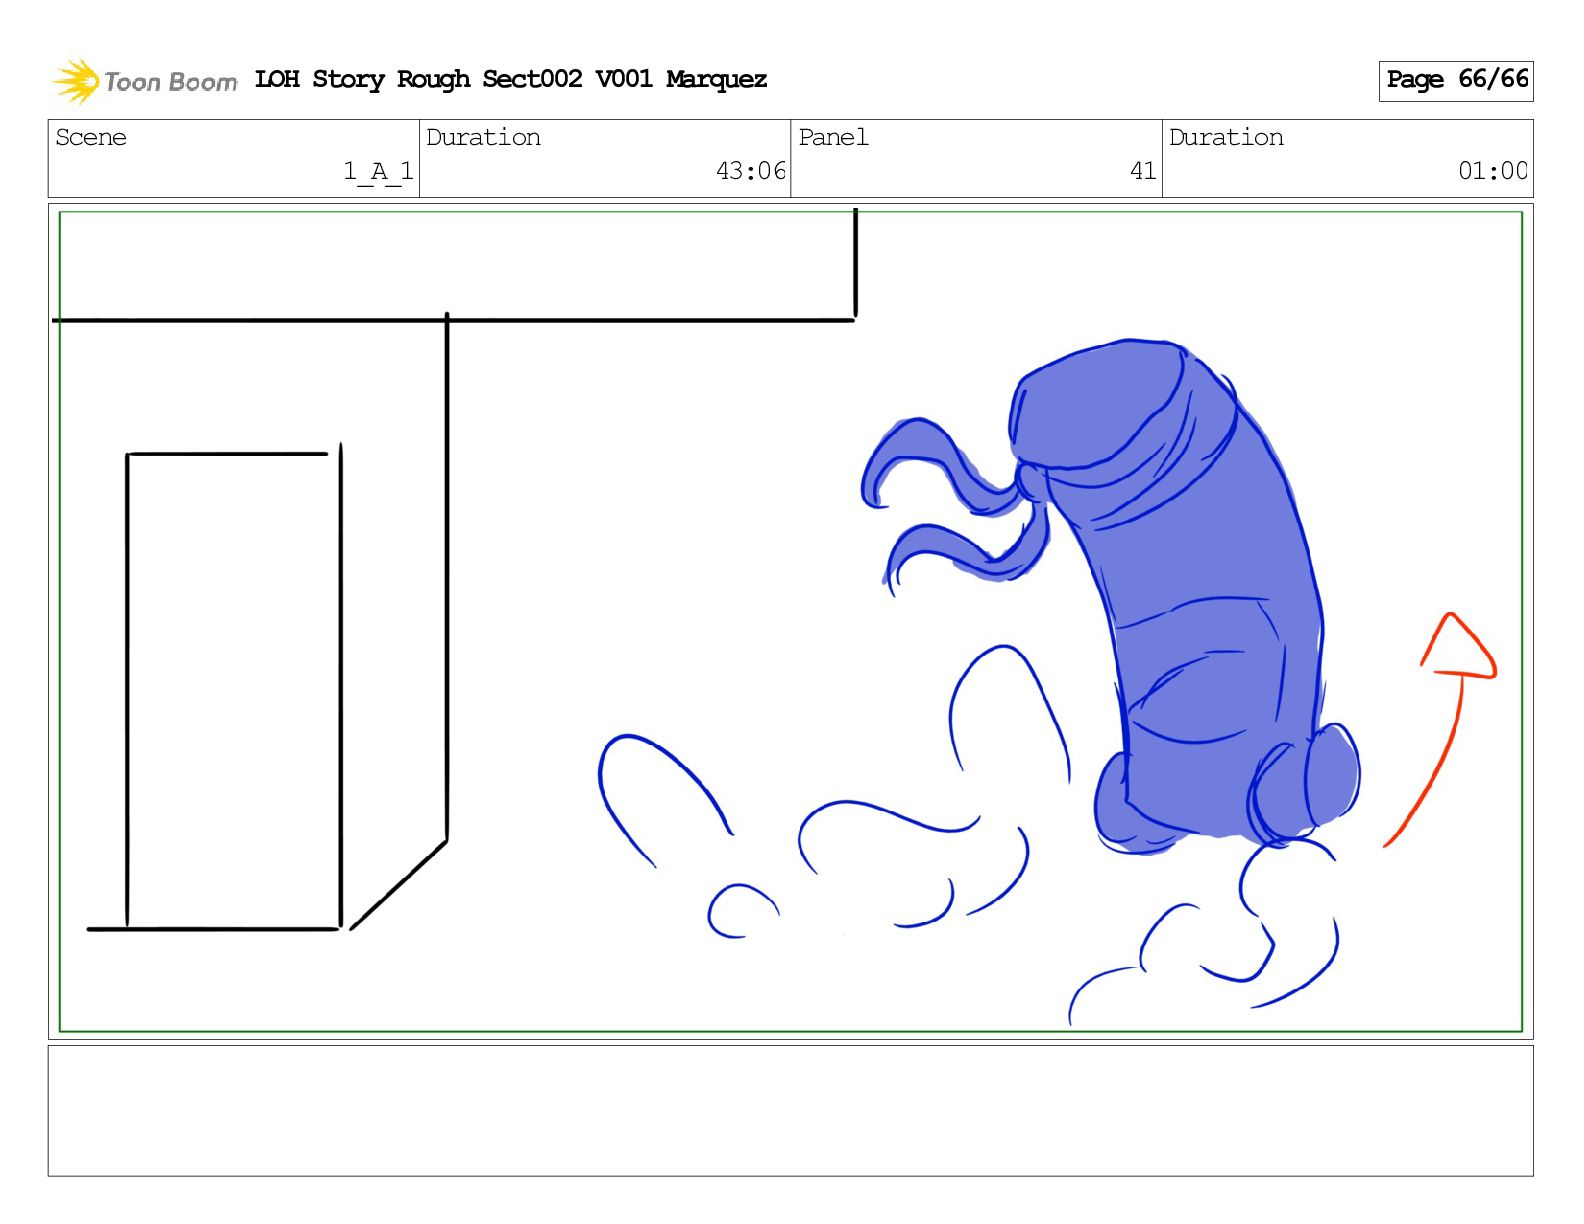Viewport: 1584px width, 1224px height.
Task: Click the empty notes box below the panel
Action: coord(791,1111)
